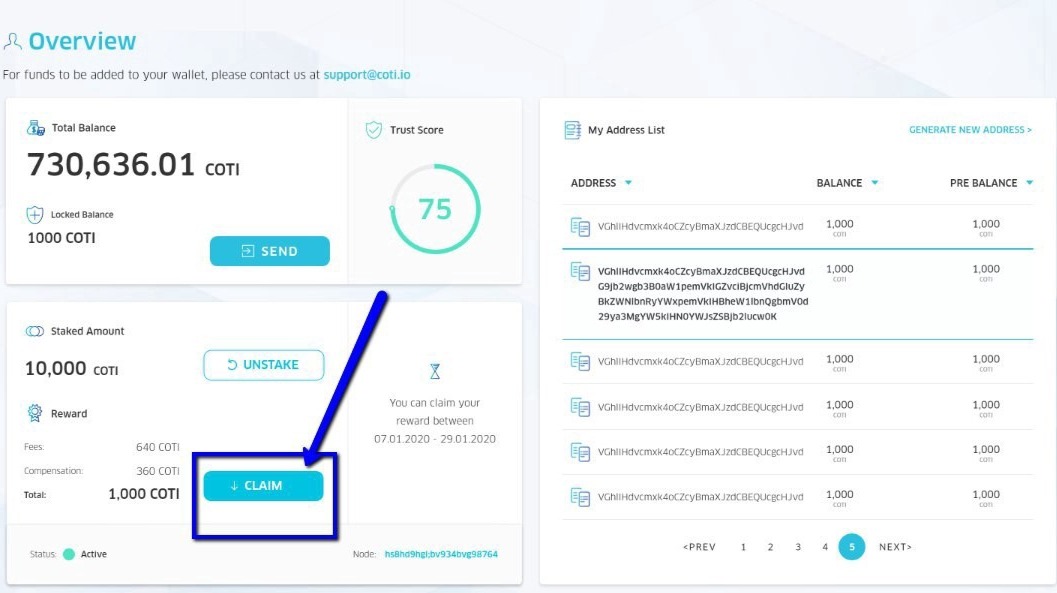Screen dimensions: 1057x593
Task: Click the Total Balance wallet icon
Action: [35, 128]
